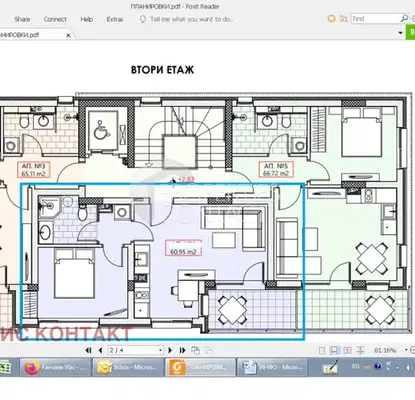
Task: Switch to Foxit ПЛАНИРОВКИ taskbar button
Action: click(x=200, y=367)
